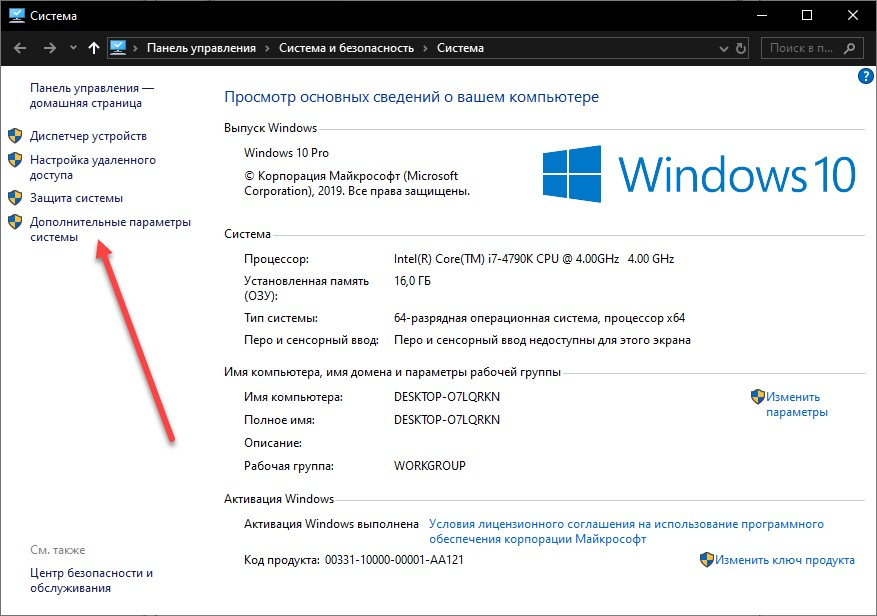Image resolution: width=877 pixels, height=616 pixels.
Task: Go up one level with the up arrow
Action: (94, 48)
